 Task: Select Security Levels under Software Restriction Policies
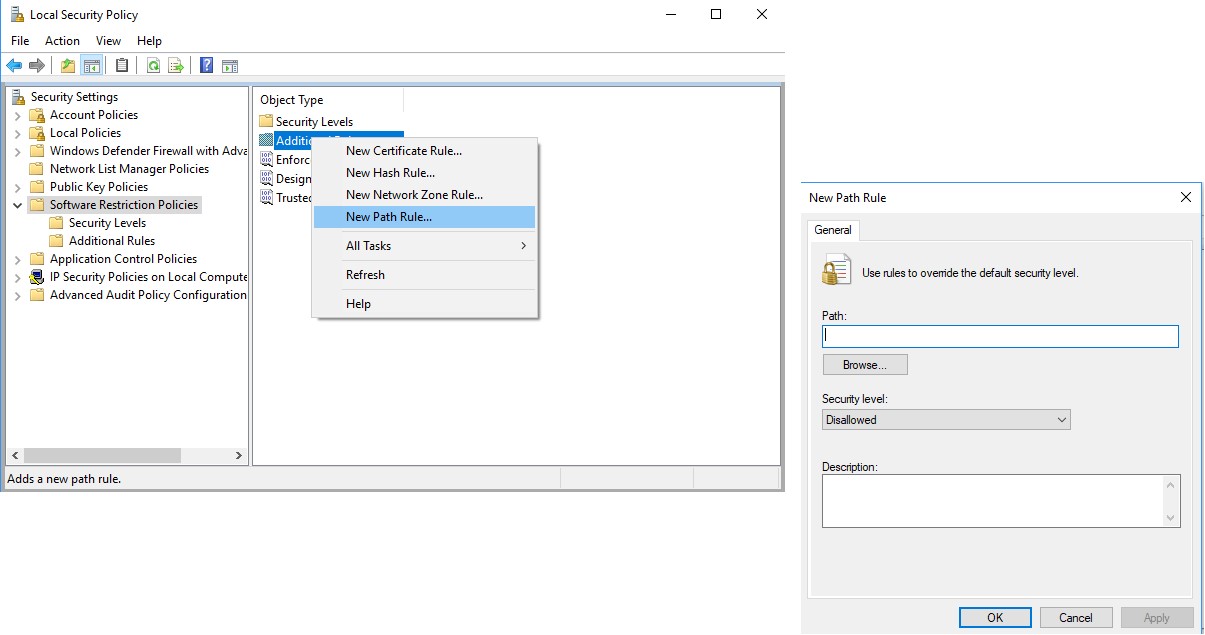107,223
